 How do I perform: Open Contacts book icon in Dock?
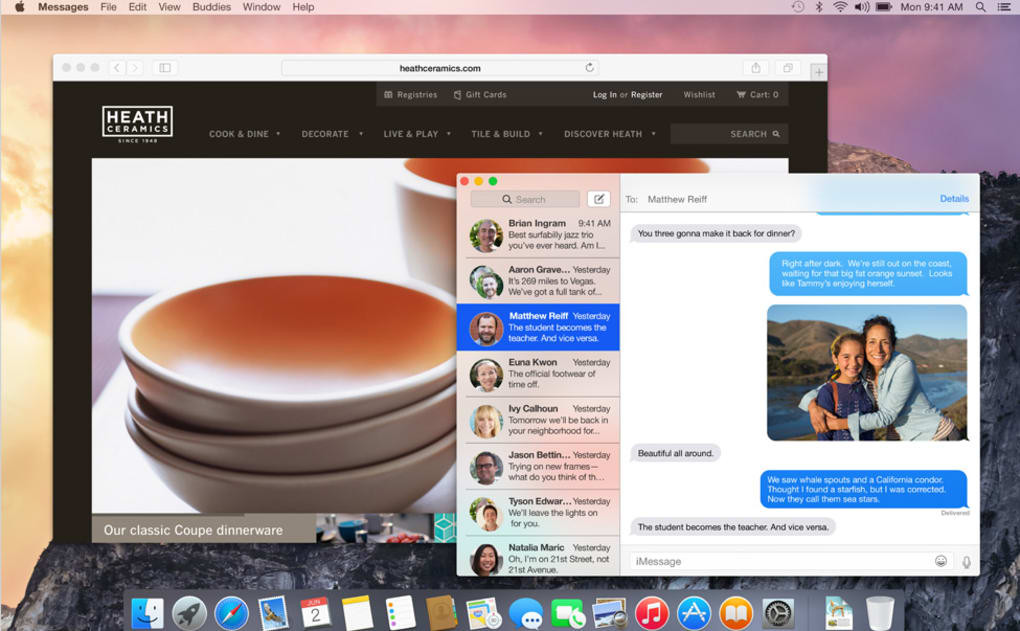tap(442, 613)
